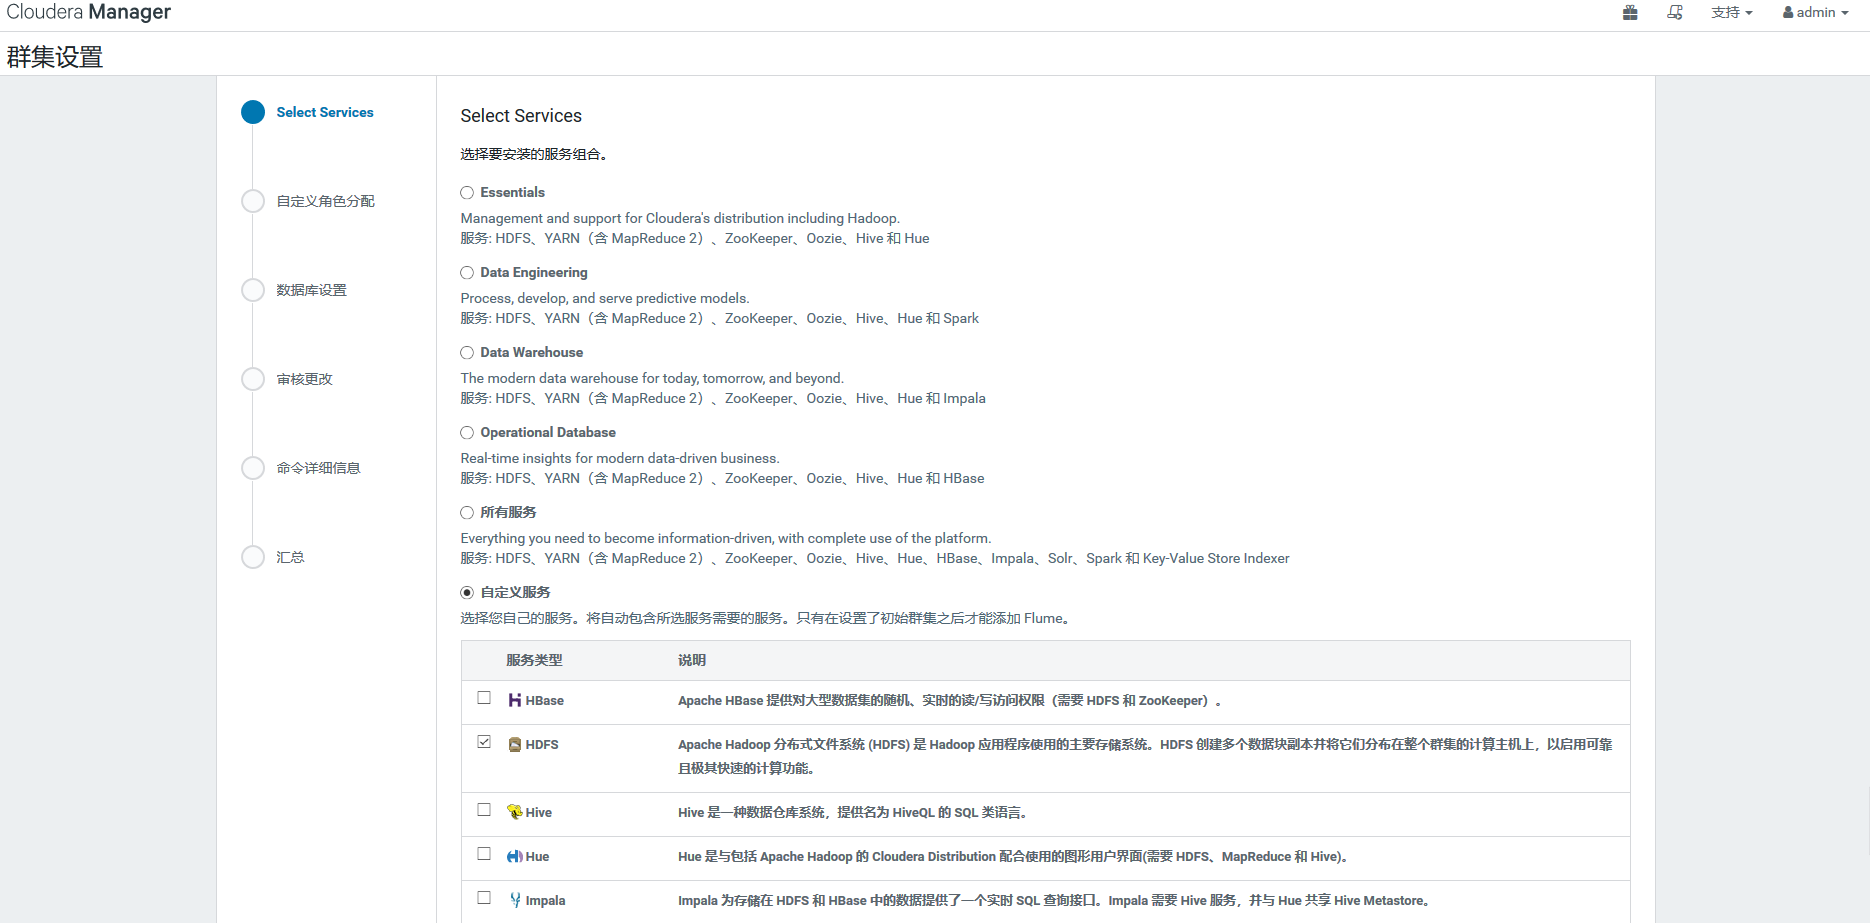The height and width of the screenshot is (923, 1870).
Task: Click the services list ending with 'Hue 和 Spark'
Action: (720, 318)
